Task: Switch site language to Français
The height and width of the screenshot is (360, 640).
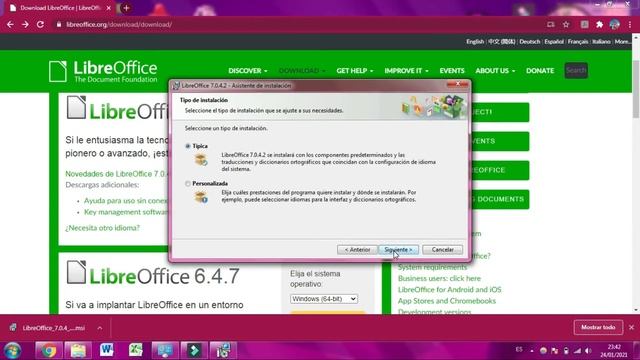Action: pyautogui.click(x=578, y=42)
